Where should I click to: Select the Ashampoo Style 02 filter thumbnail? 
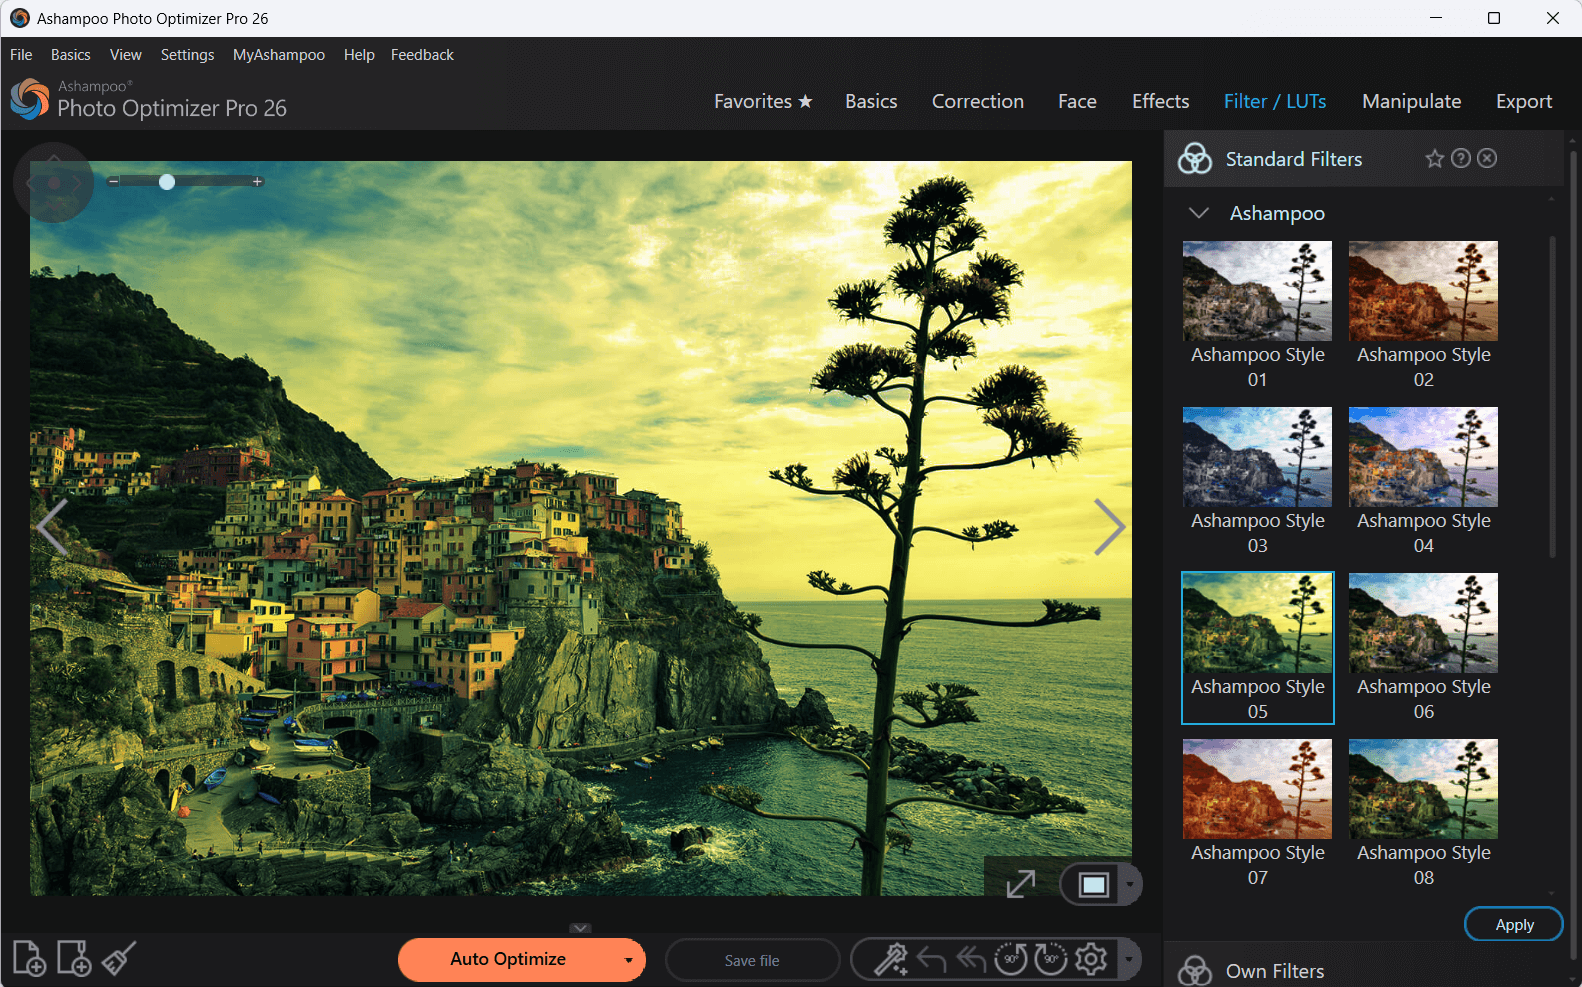[1423, 291]
